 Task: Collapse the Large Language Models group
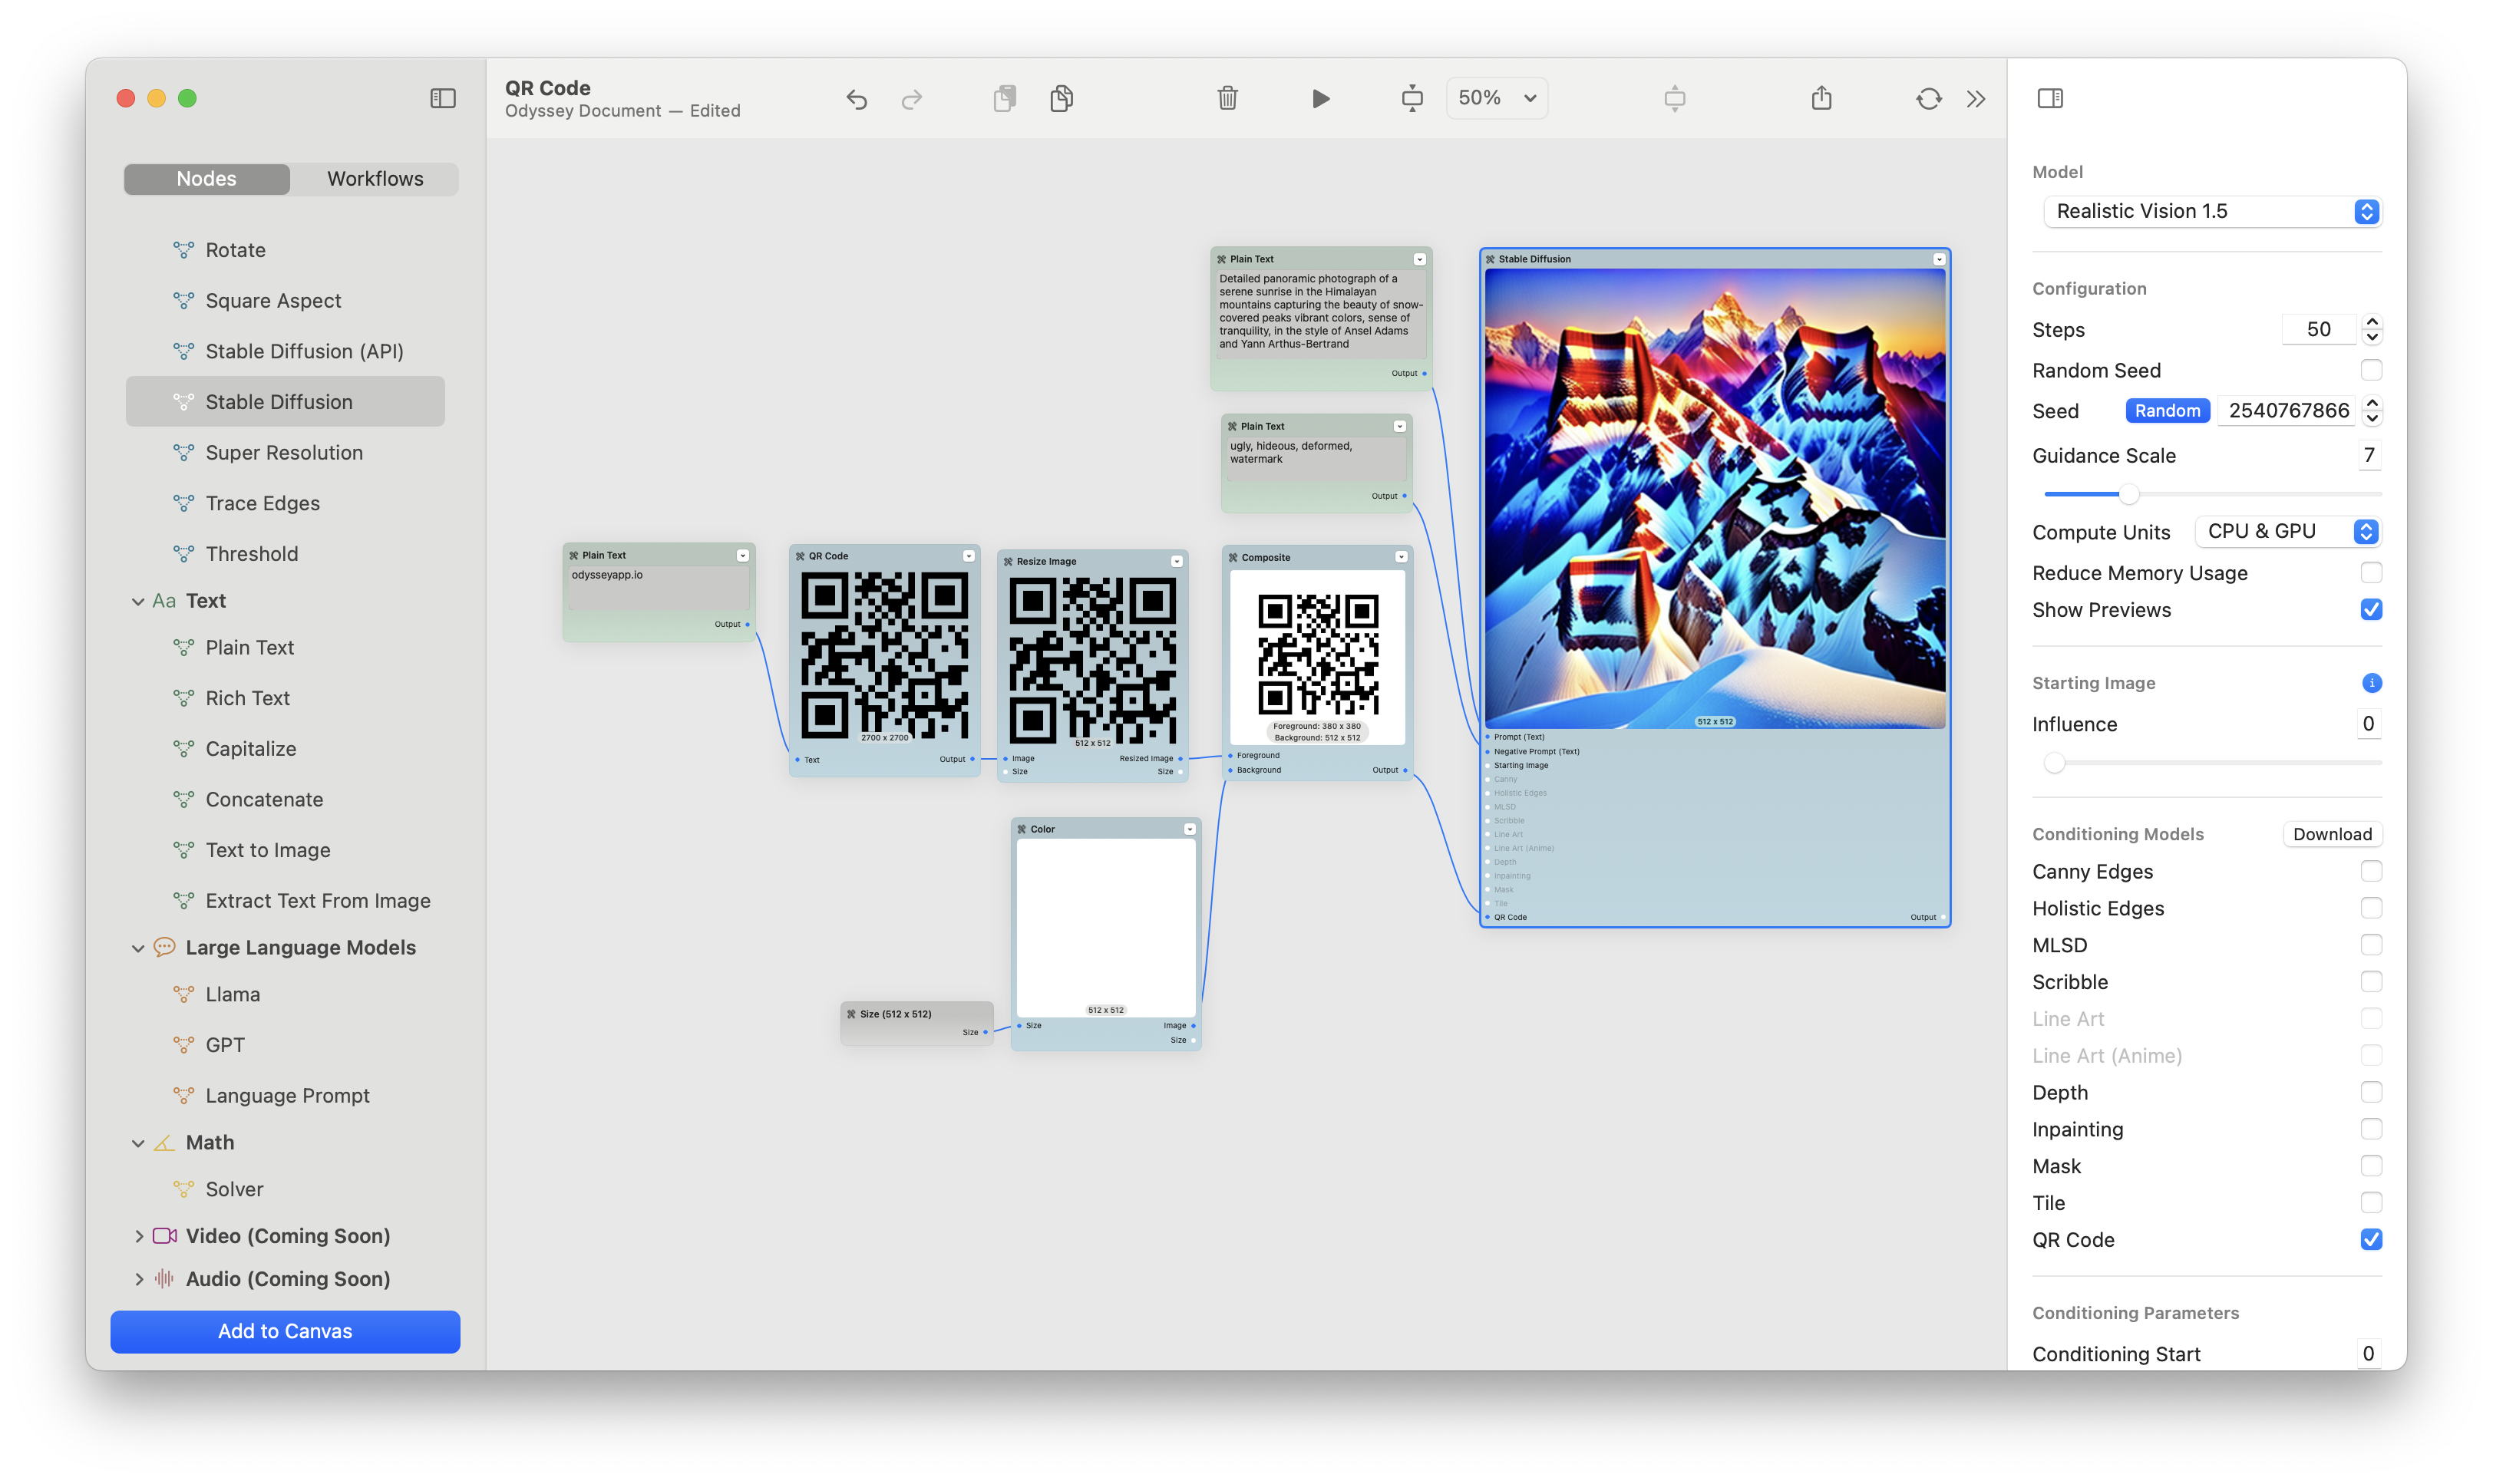coord(138,948)
